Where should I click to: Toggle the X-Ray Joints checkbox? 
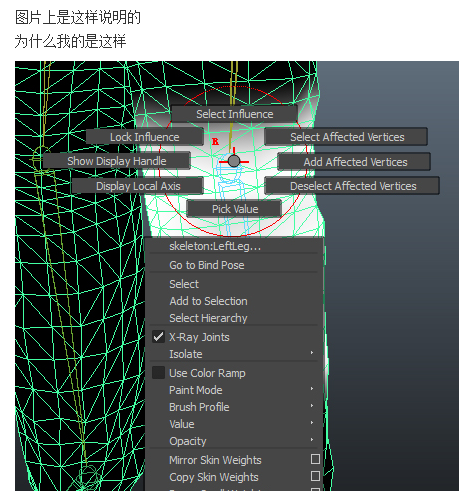tap(158, 337)
